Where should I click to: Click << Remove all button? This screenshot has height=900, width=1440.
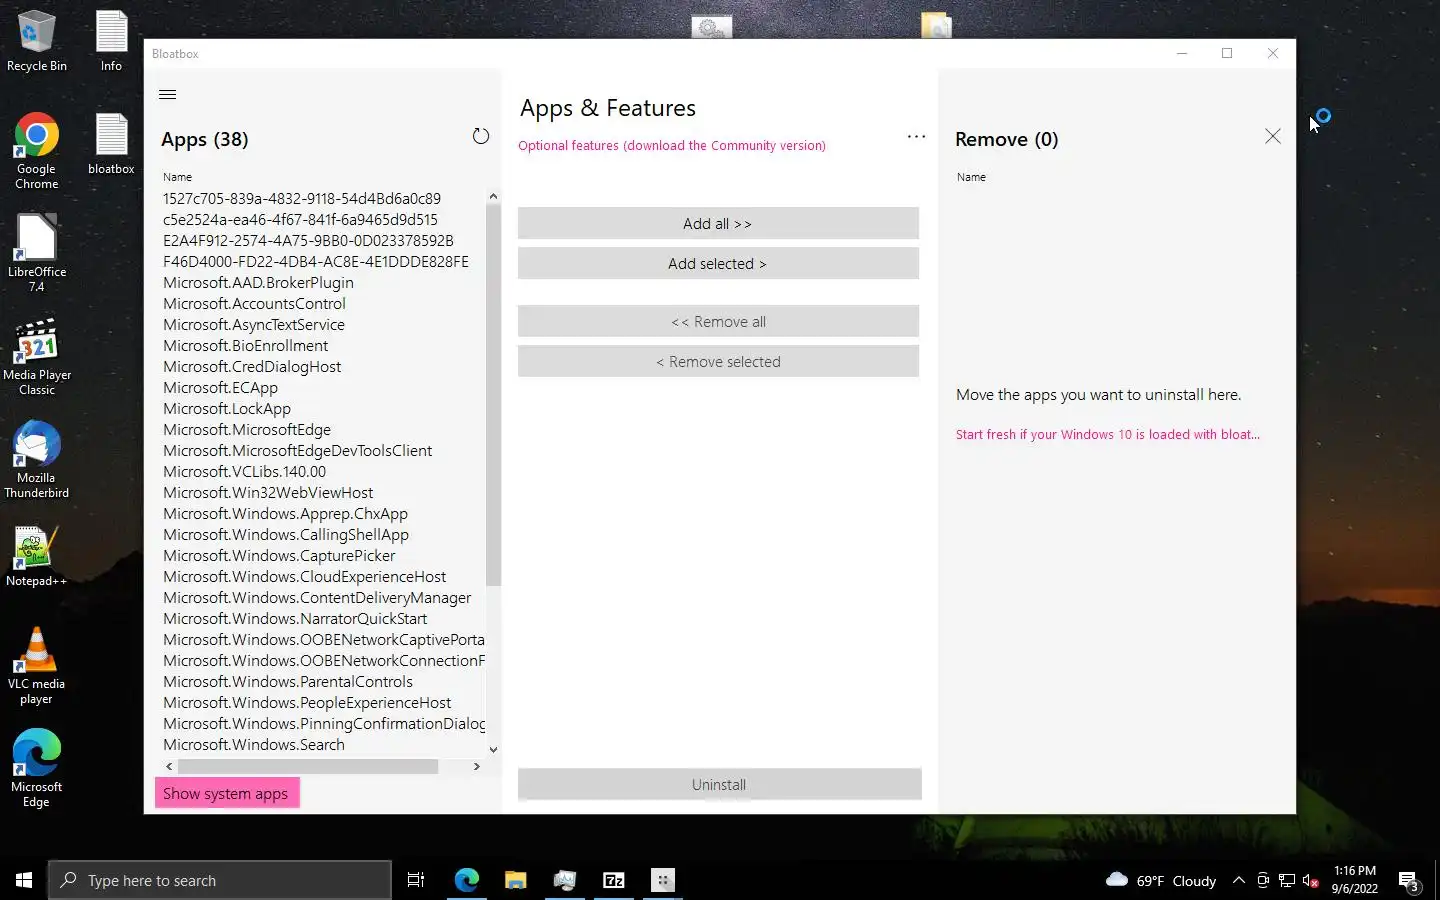pos(718,321)
